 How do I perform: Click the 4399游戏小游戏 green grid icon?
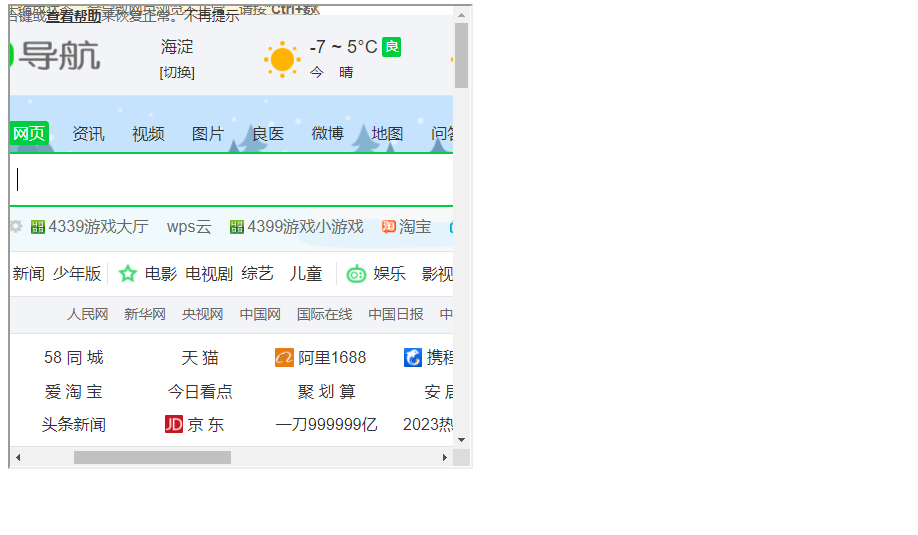[237, 227]
